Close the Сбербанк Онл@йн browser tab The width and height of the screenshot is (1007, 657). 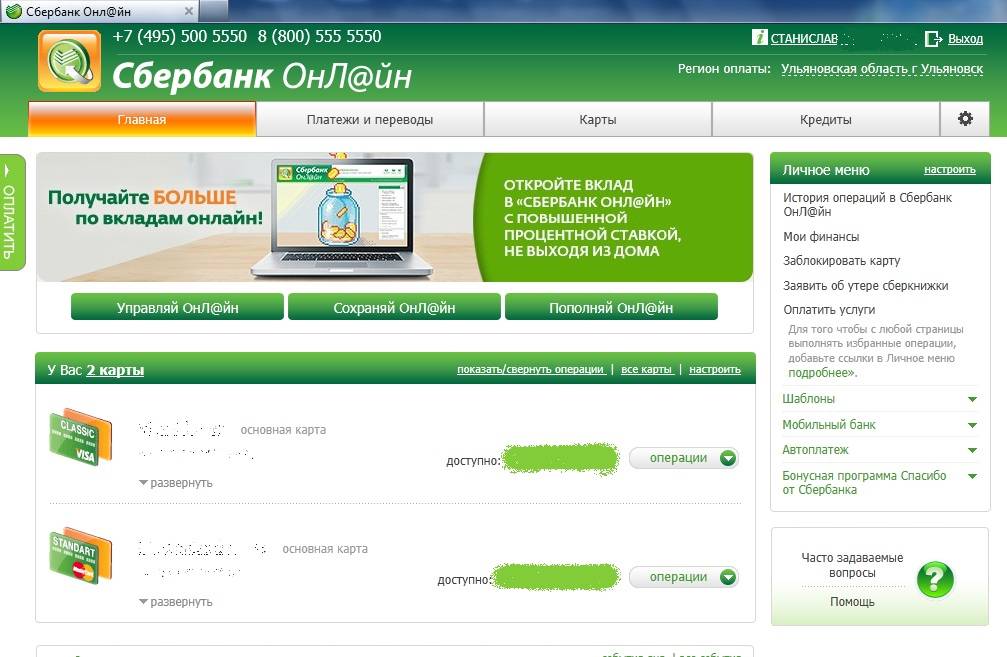(188, 11)
